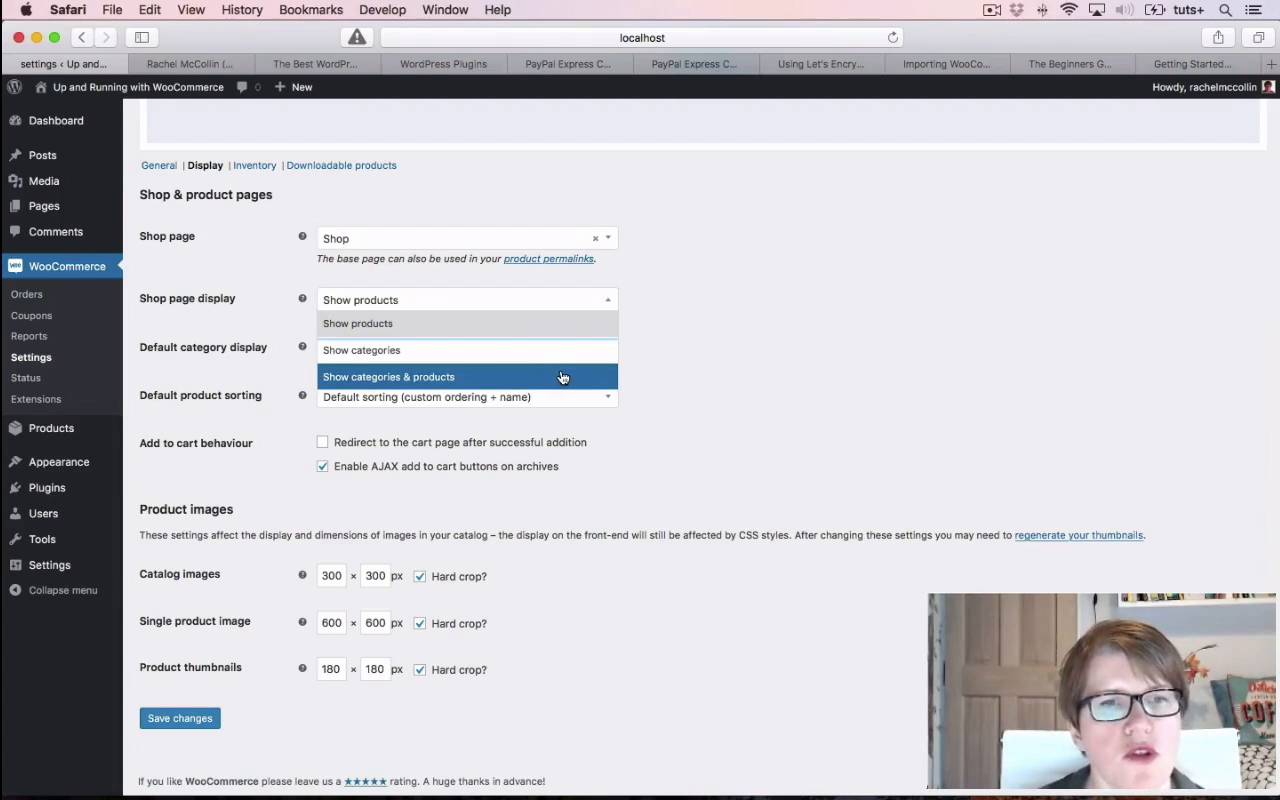
Task: Show help tip for Default product sorting
Action: tap(302, 395)
